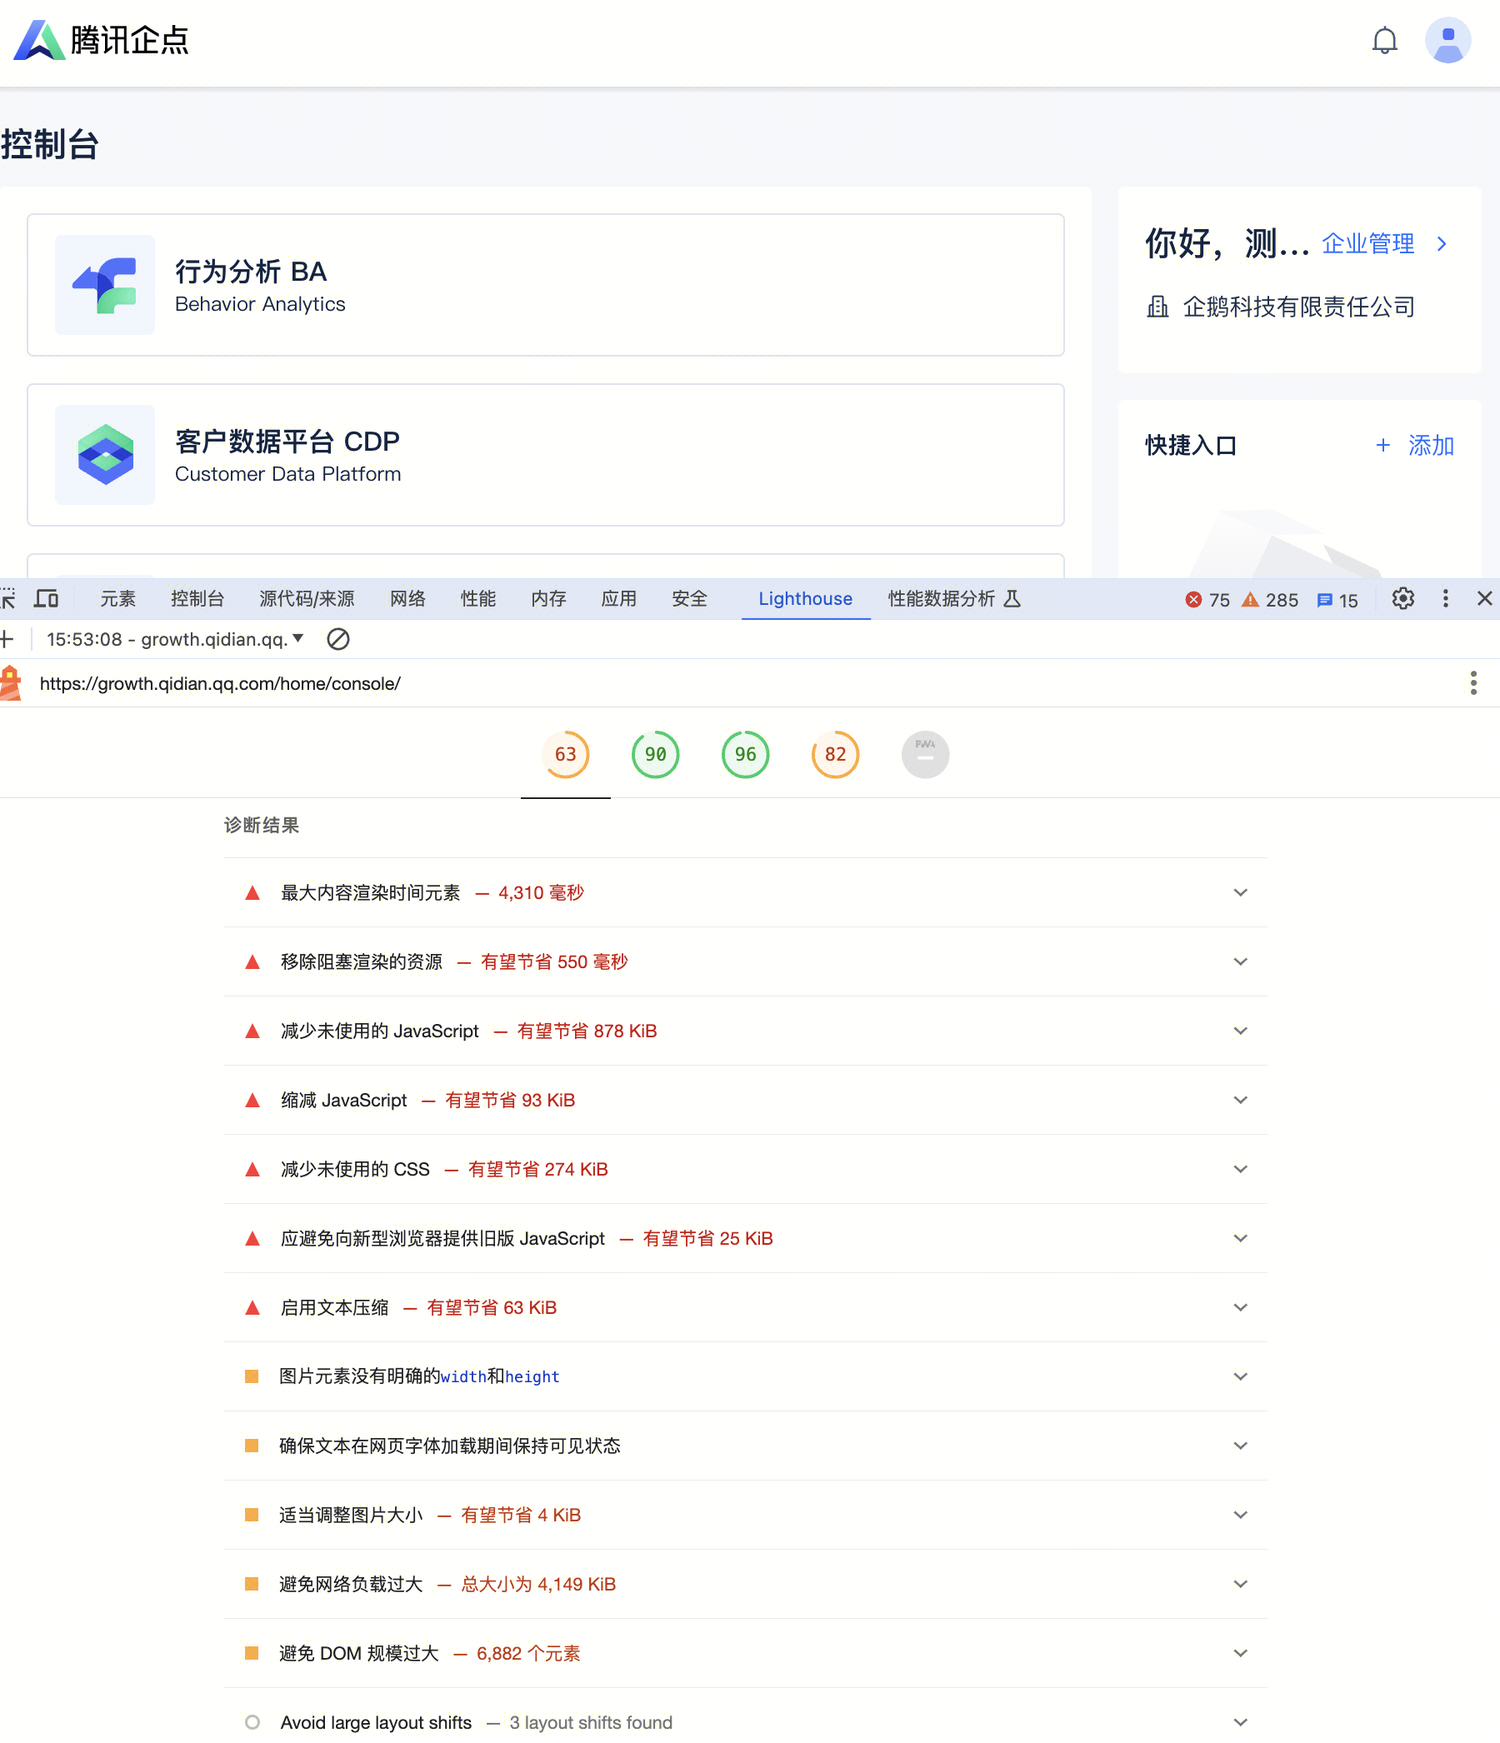
Task: Open DevTools settings gear
Action: [x=1403, y=598]
